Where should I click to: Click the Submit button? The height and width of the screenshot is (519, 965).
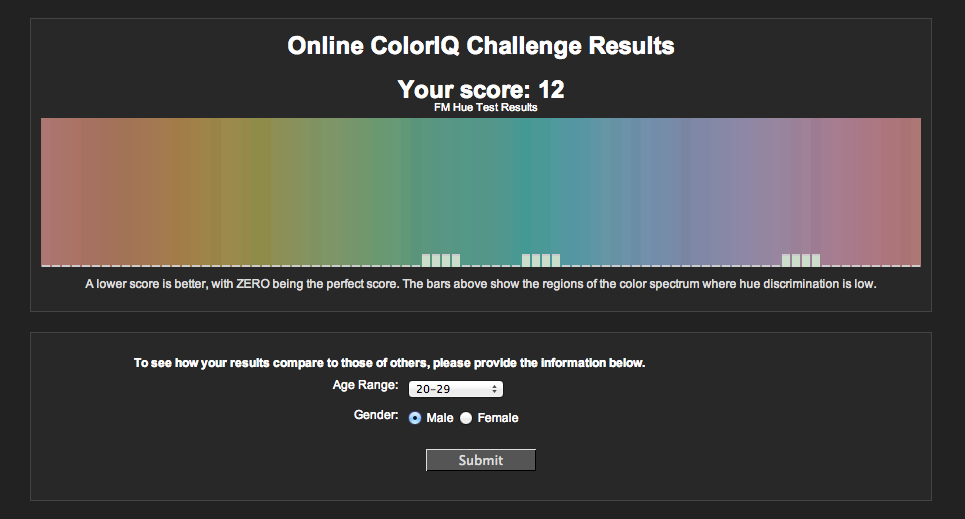point(481,460)
